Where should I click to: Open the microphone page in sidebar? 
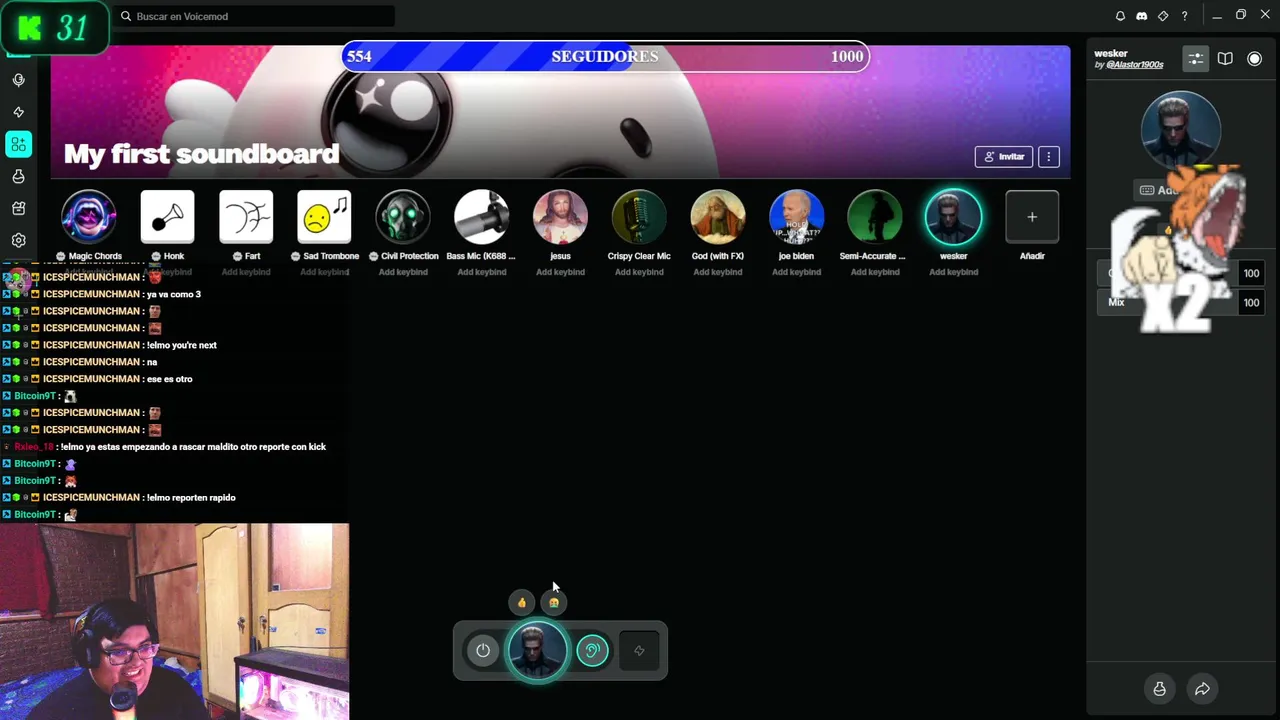pos(18,80)
